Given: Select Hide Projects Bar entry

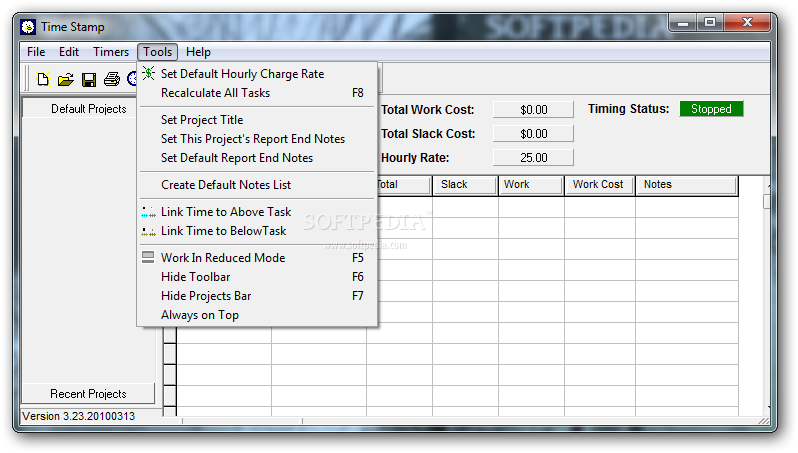Looking at the screenshot, I should (x=259, y=296).
